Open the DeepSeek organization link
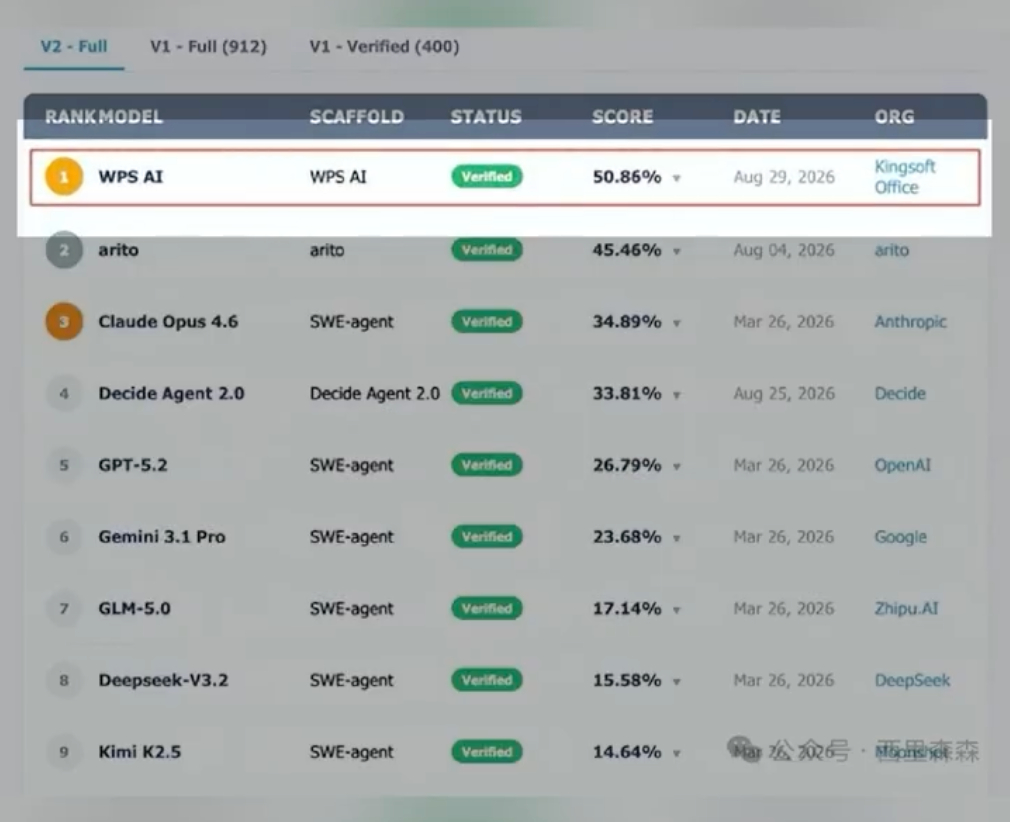This screenshot has height=822, width=1010. 912,680
